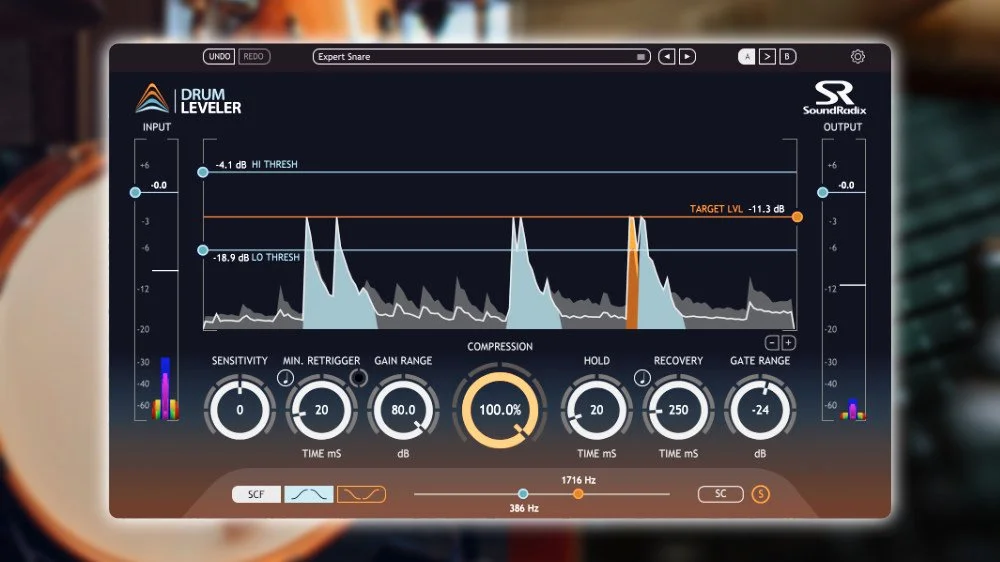Click the 386 Hz filter handle

tap(523, 494)
